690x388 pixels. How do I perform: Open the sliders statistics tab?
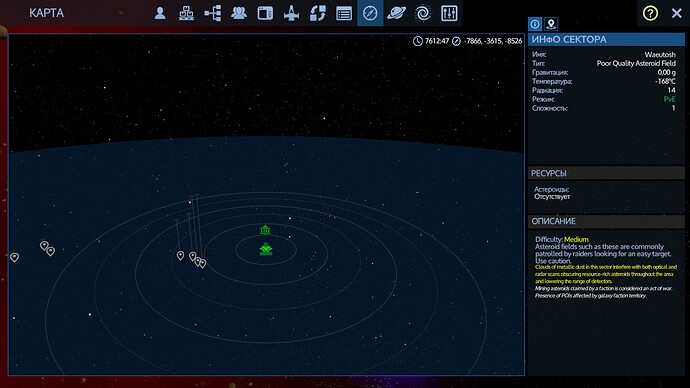point(449,13)
